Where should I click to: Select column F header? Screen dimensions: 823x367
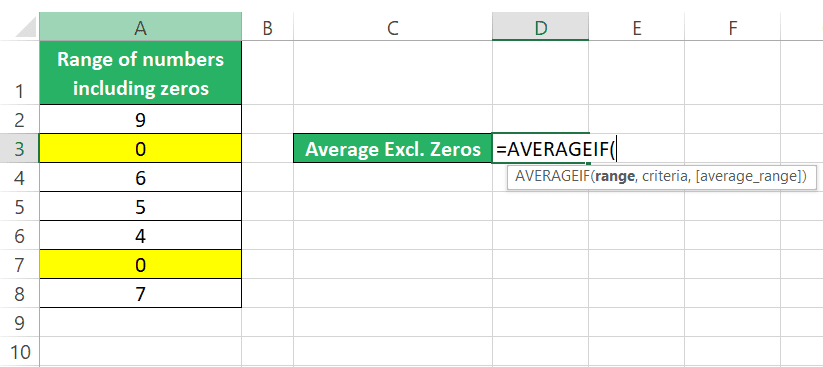pyautogui.click(x=732, y=27)
